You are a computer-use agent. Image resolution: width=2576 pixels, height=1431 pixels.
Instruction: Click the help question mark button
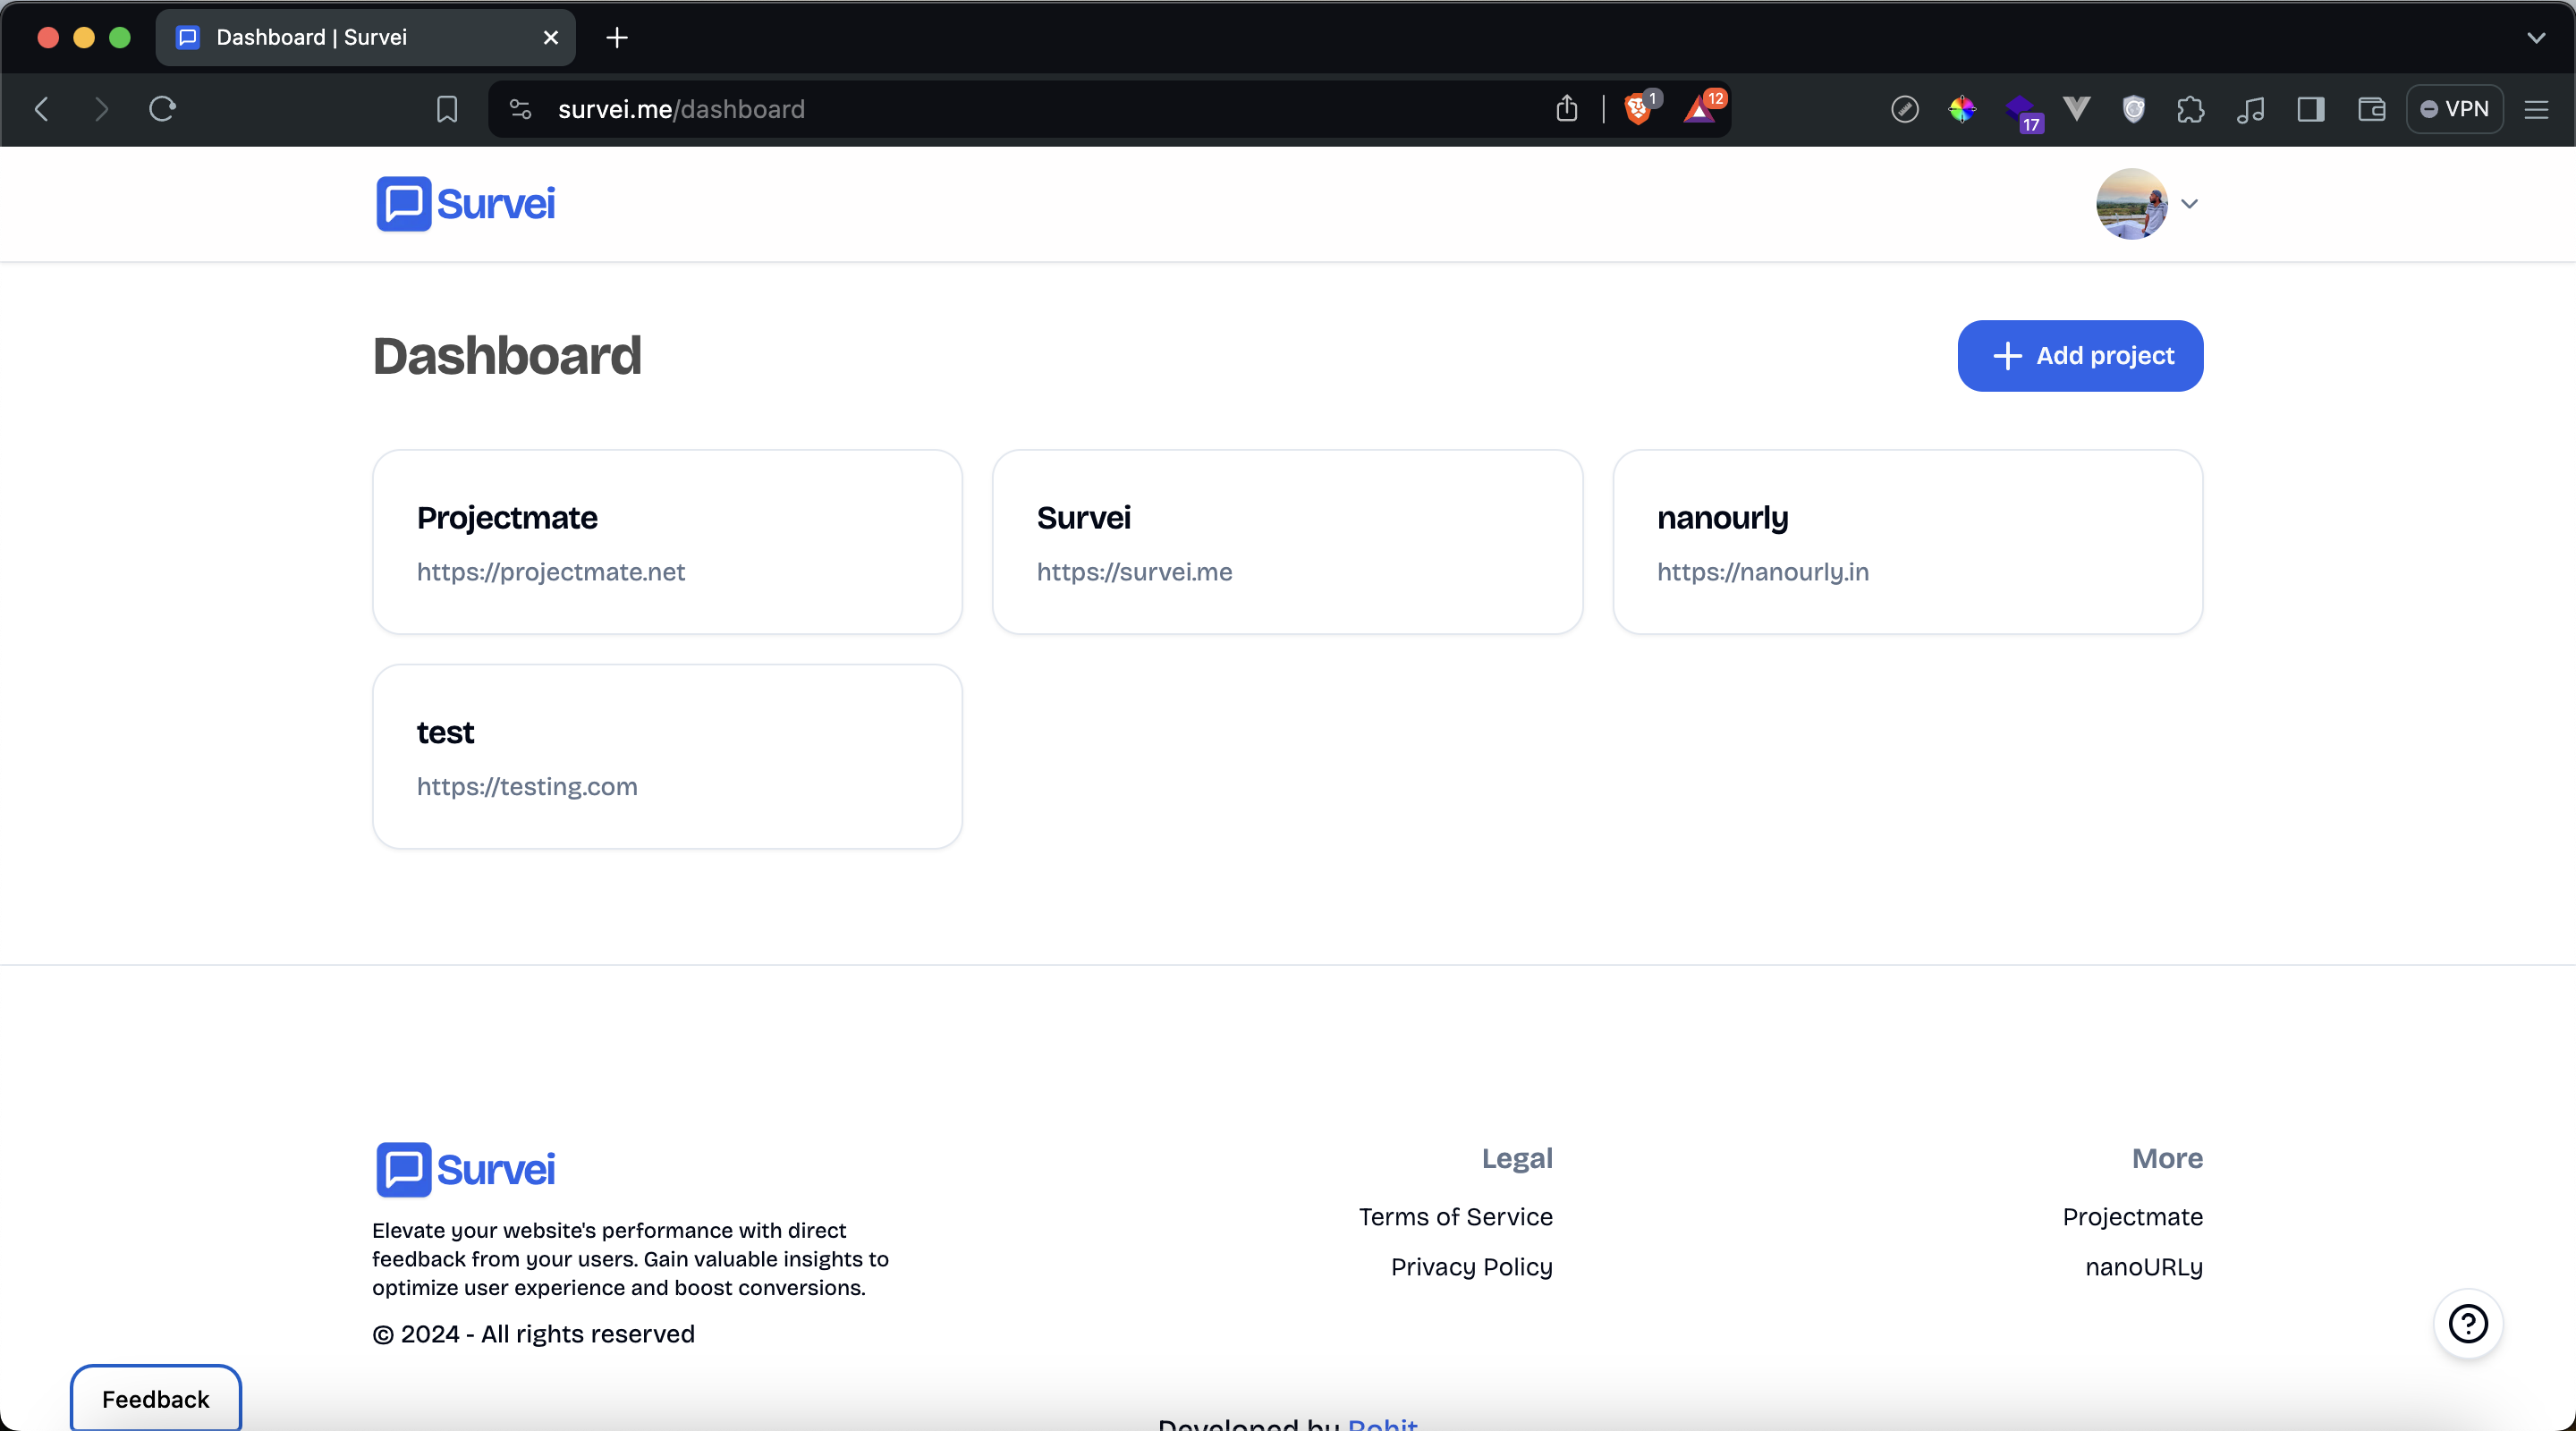tap(2468, 1324)
